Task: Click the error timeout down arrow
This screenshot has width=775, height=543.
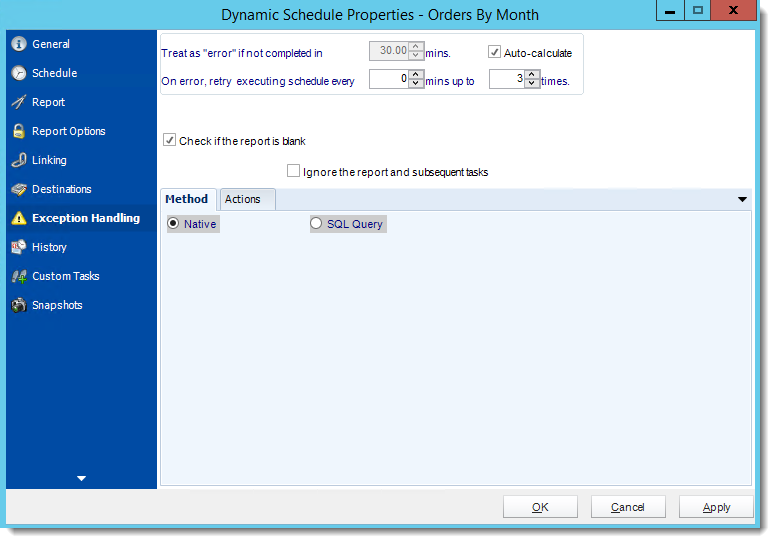Action: point(416,55)
